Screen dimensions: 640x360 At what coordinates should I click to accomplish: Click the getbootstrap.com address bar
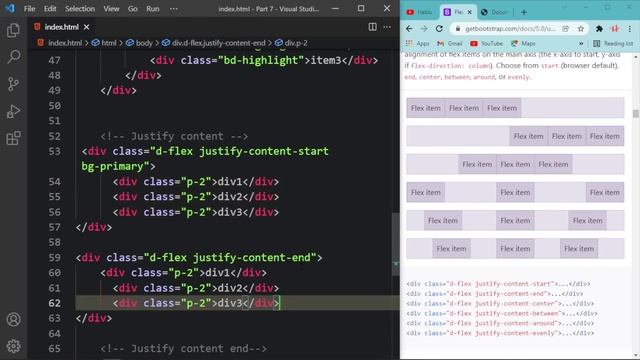point(510,29)
